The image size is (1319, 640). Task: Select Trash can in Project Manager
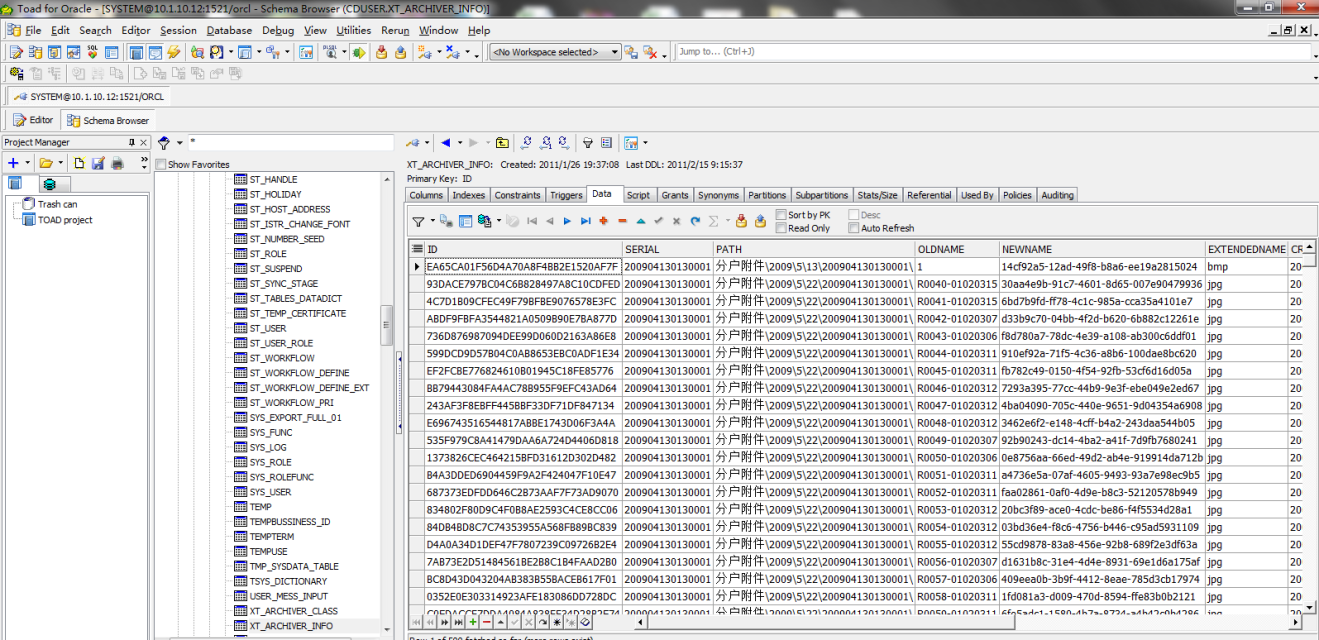click(57, 204)
